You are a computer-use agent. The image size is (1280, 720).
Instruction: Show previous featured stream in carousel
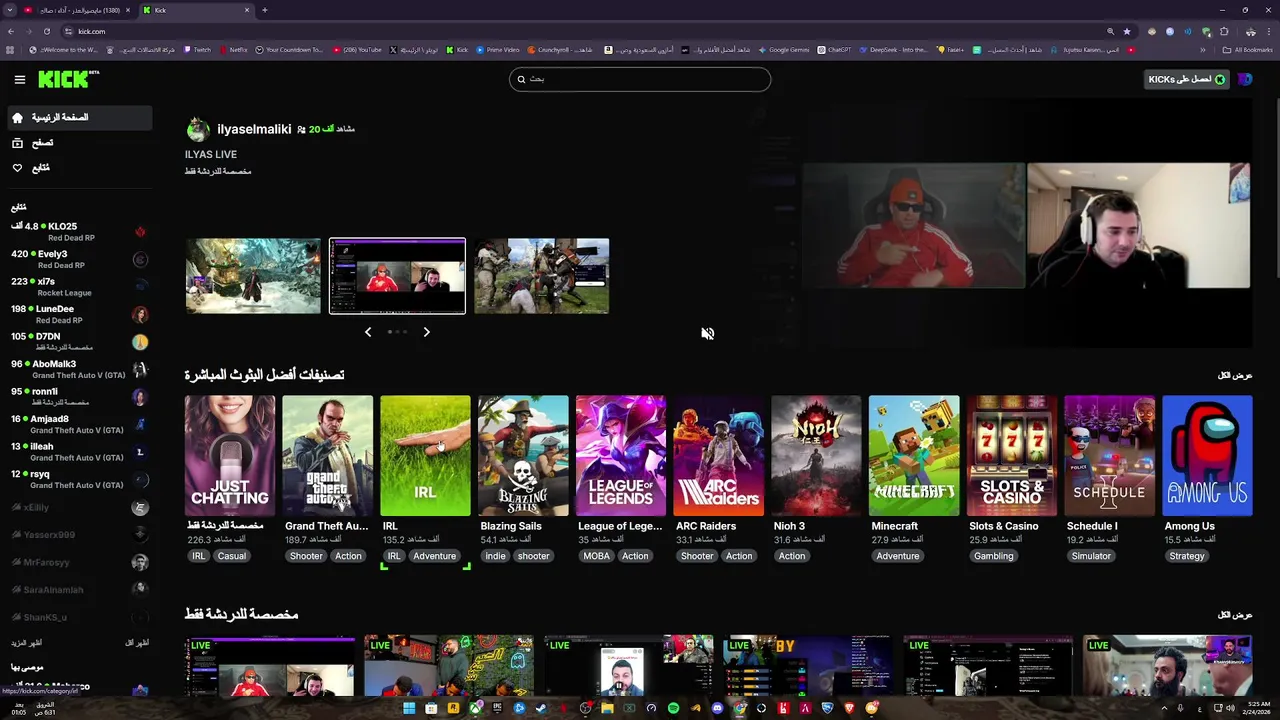(x=368, y=332)
